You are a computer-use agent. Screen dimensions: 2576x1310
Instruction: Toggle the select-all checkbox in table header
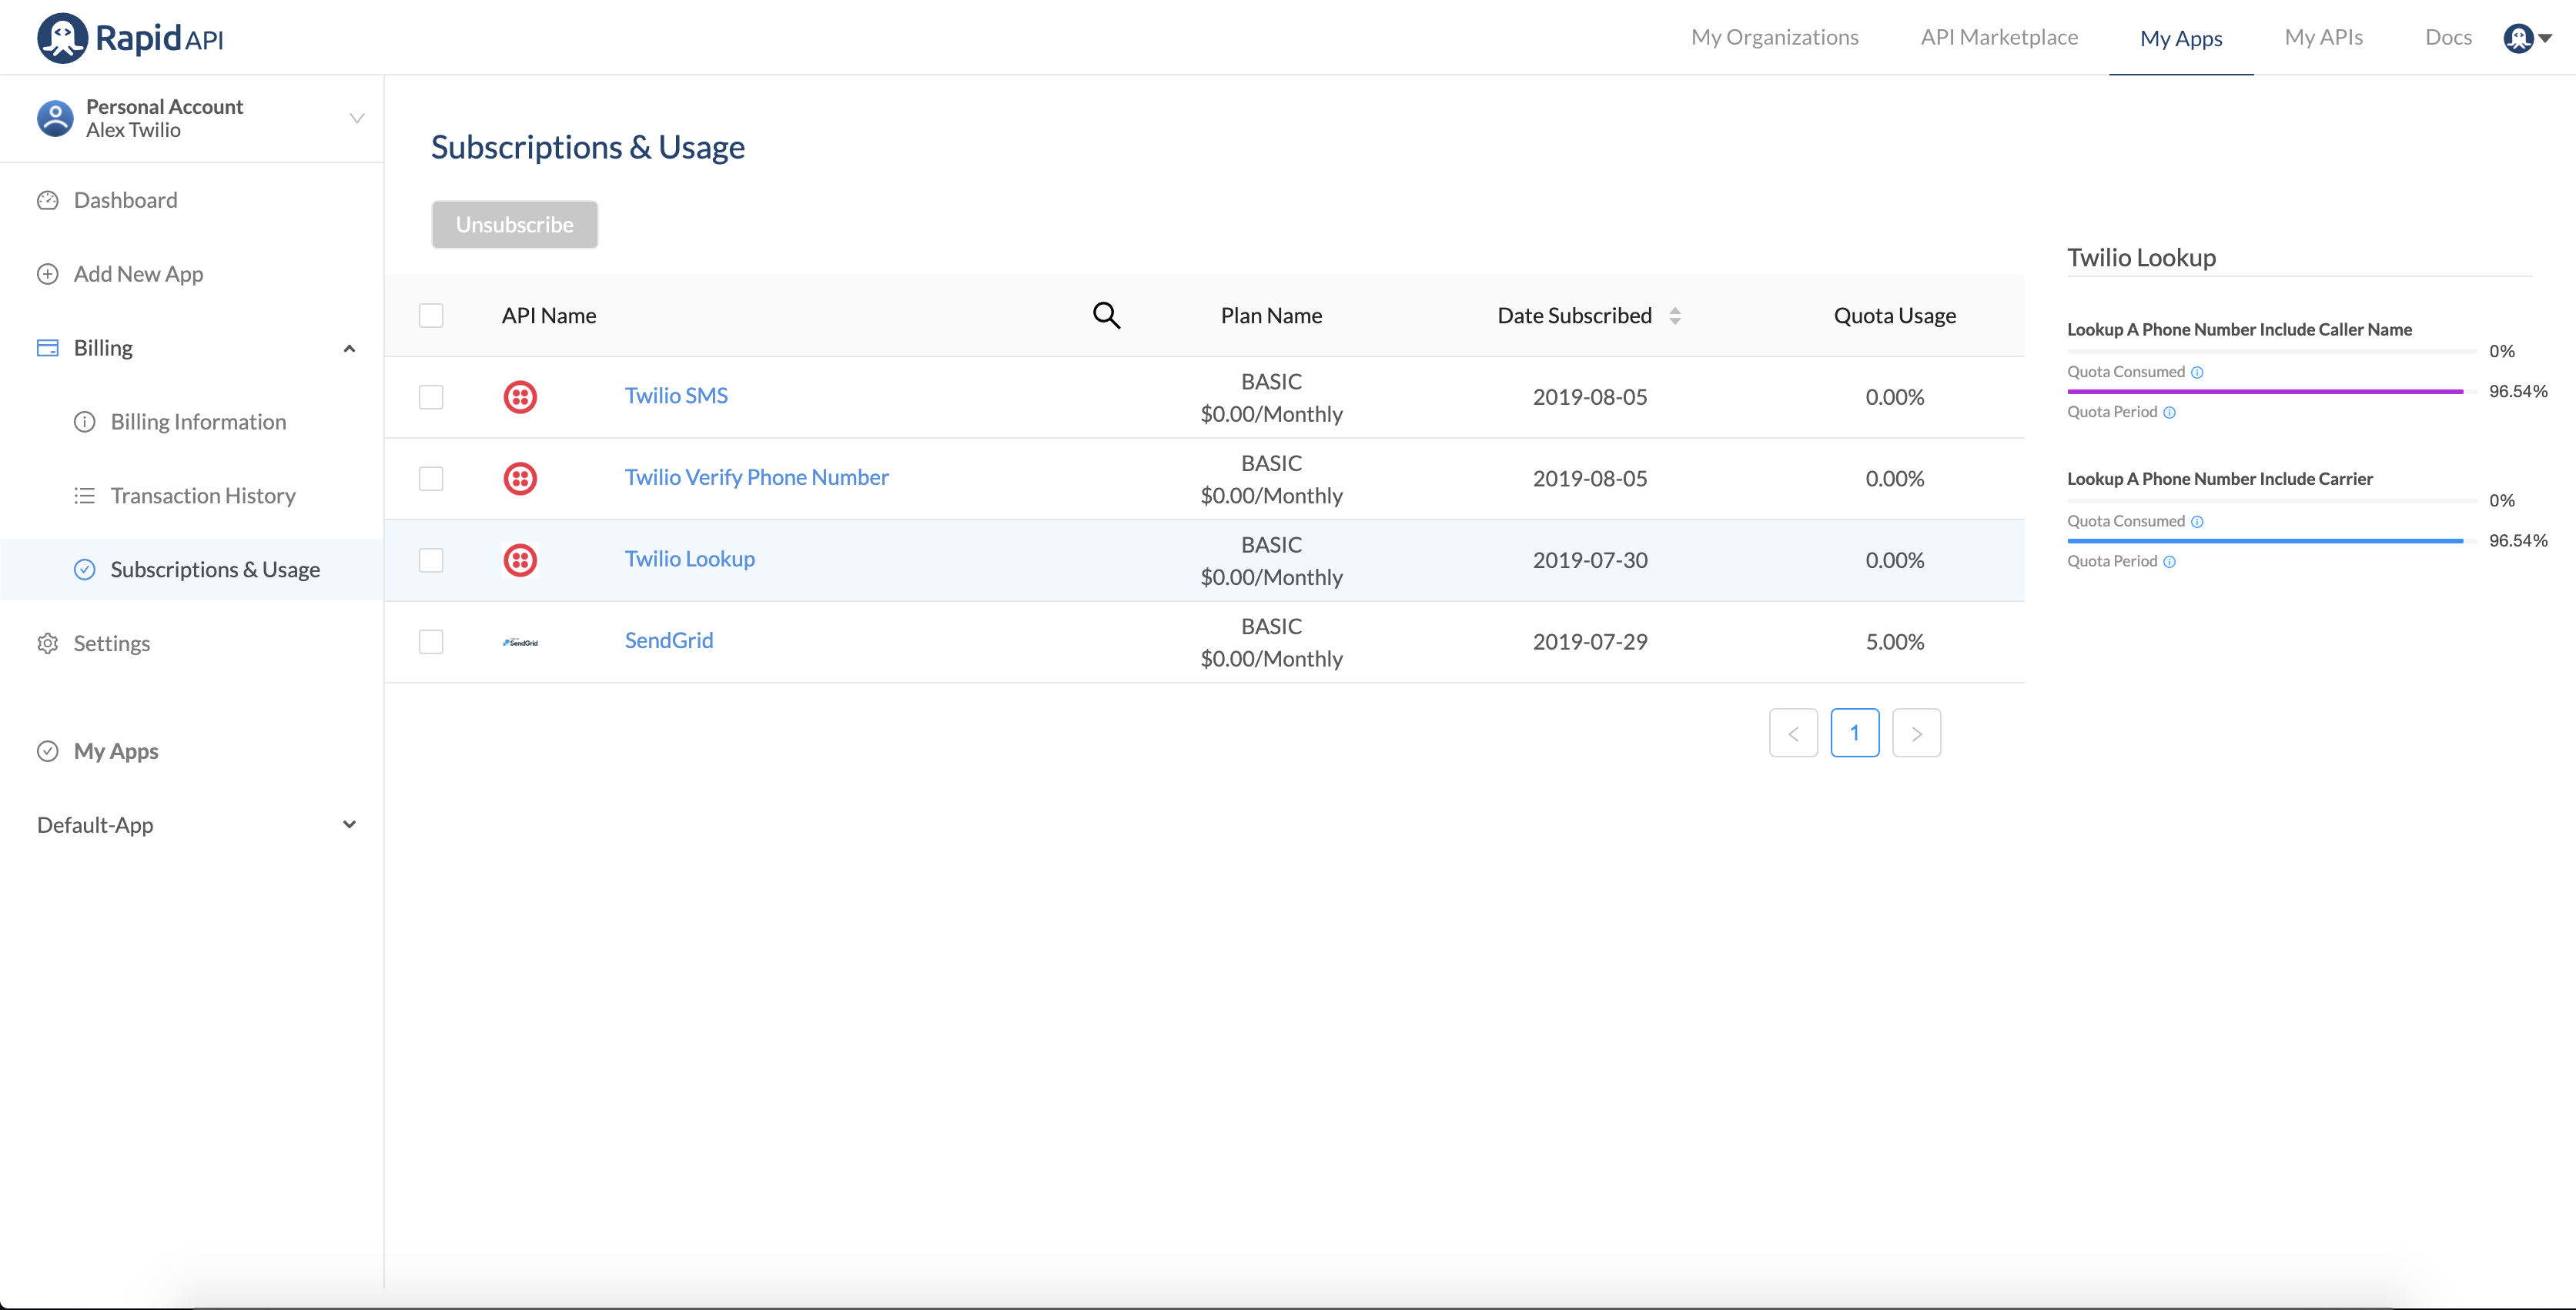click(x=431, y=315)
